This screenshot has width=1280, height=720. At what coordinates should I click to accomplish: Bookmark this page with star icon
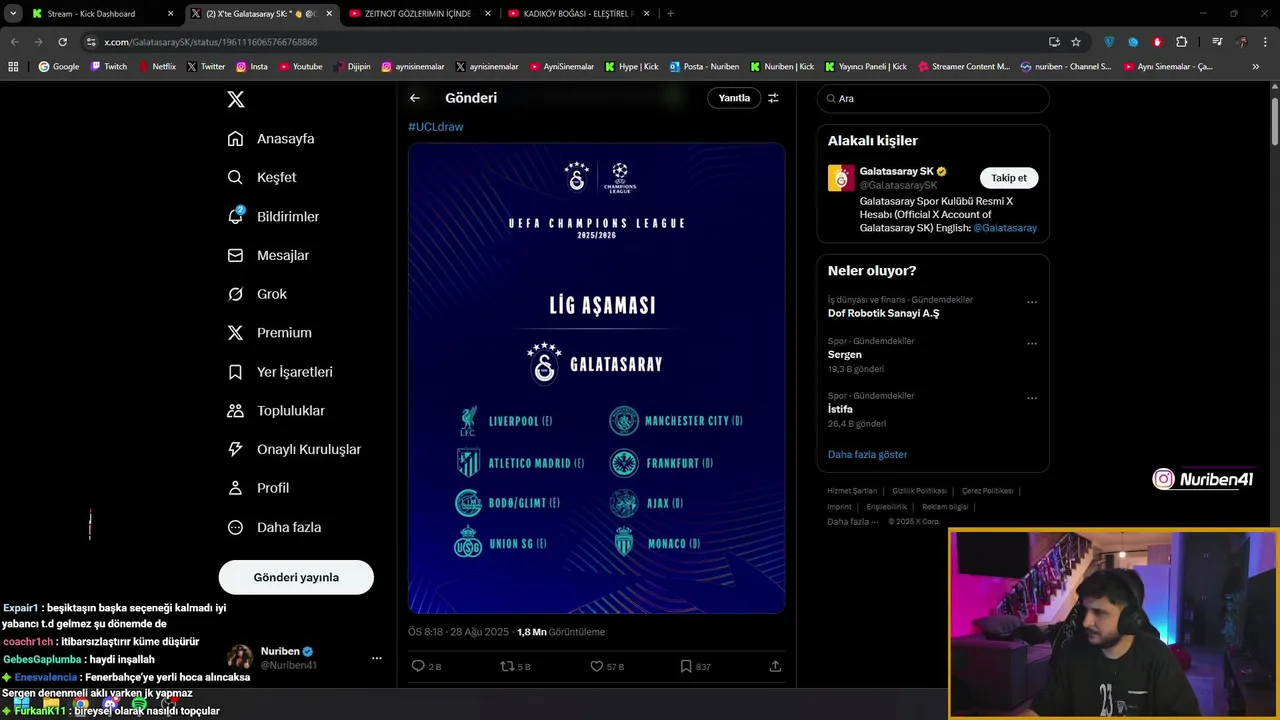pyautogui.click(x=1076, y=42)
